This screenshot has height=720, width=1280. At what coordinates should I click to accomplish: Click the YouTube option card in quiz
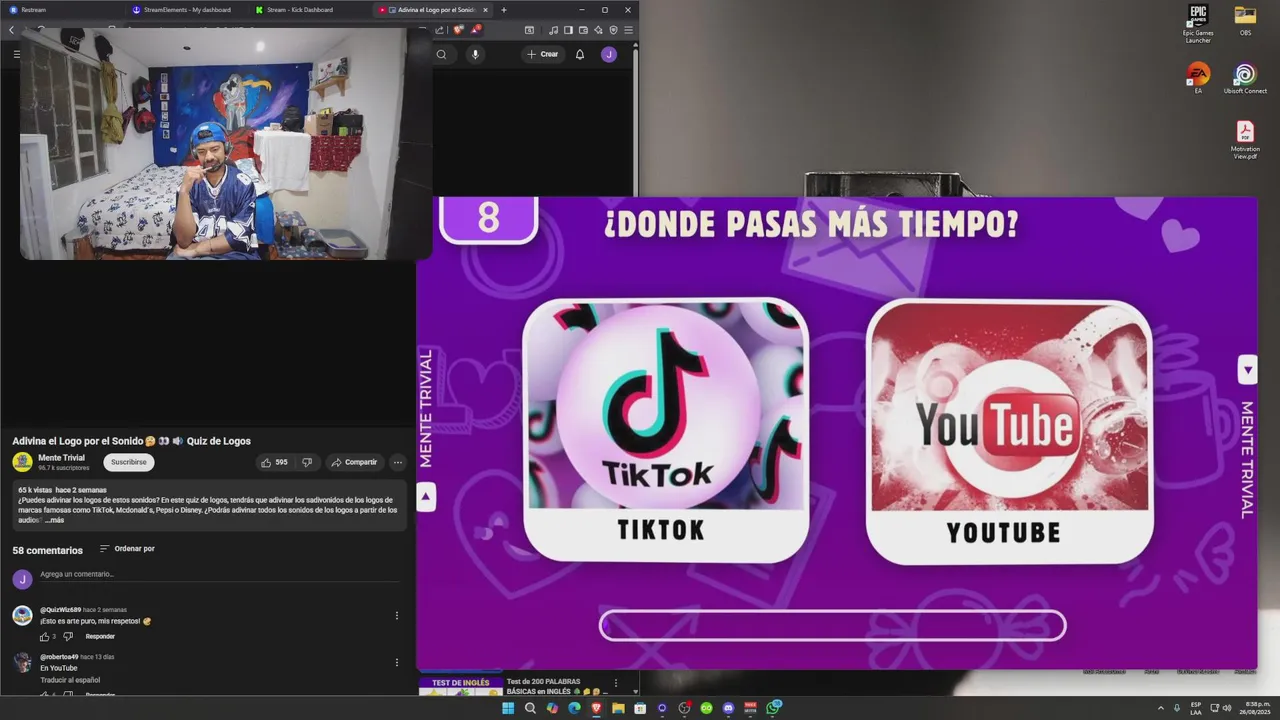point(1009,431)
